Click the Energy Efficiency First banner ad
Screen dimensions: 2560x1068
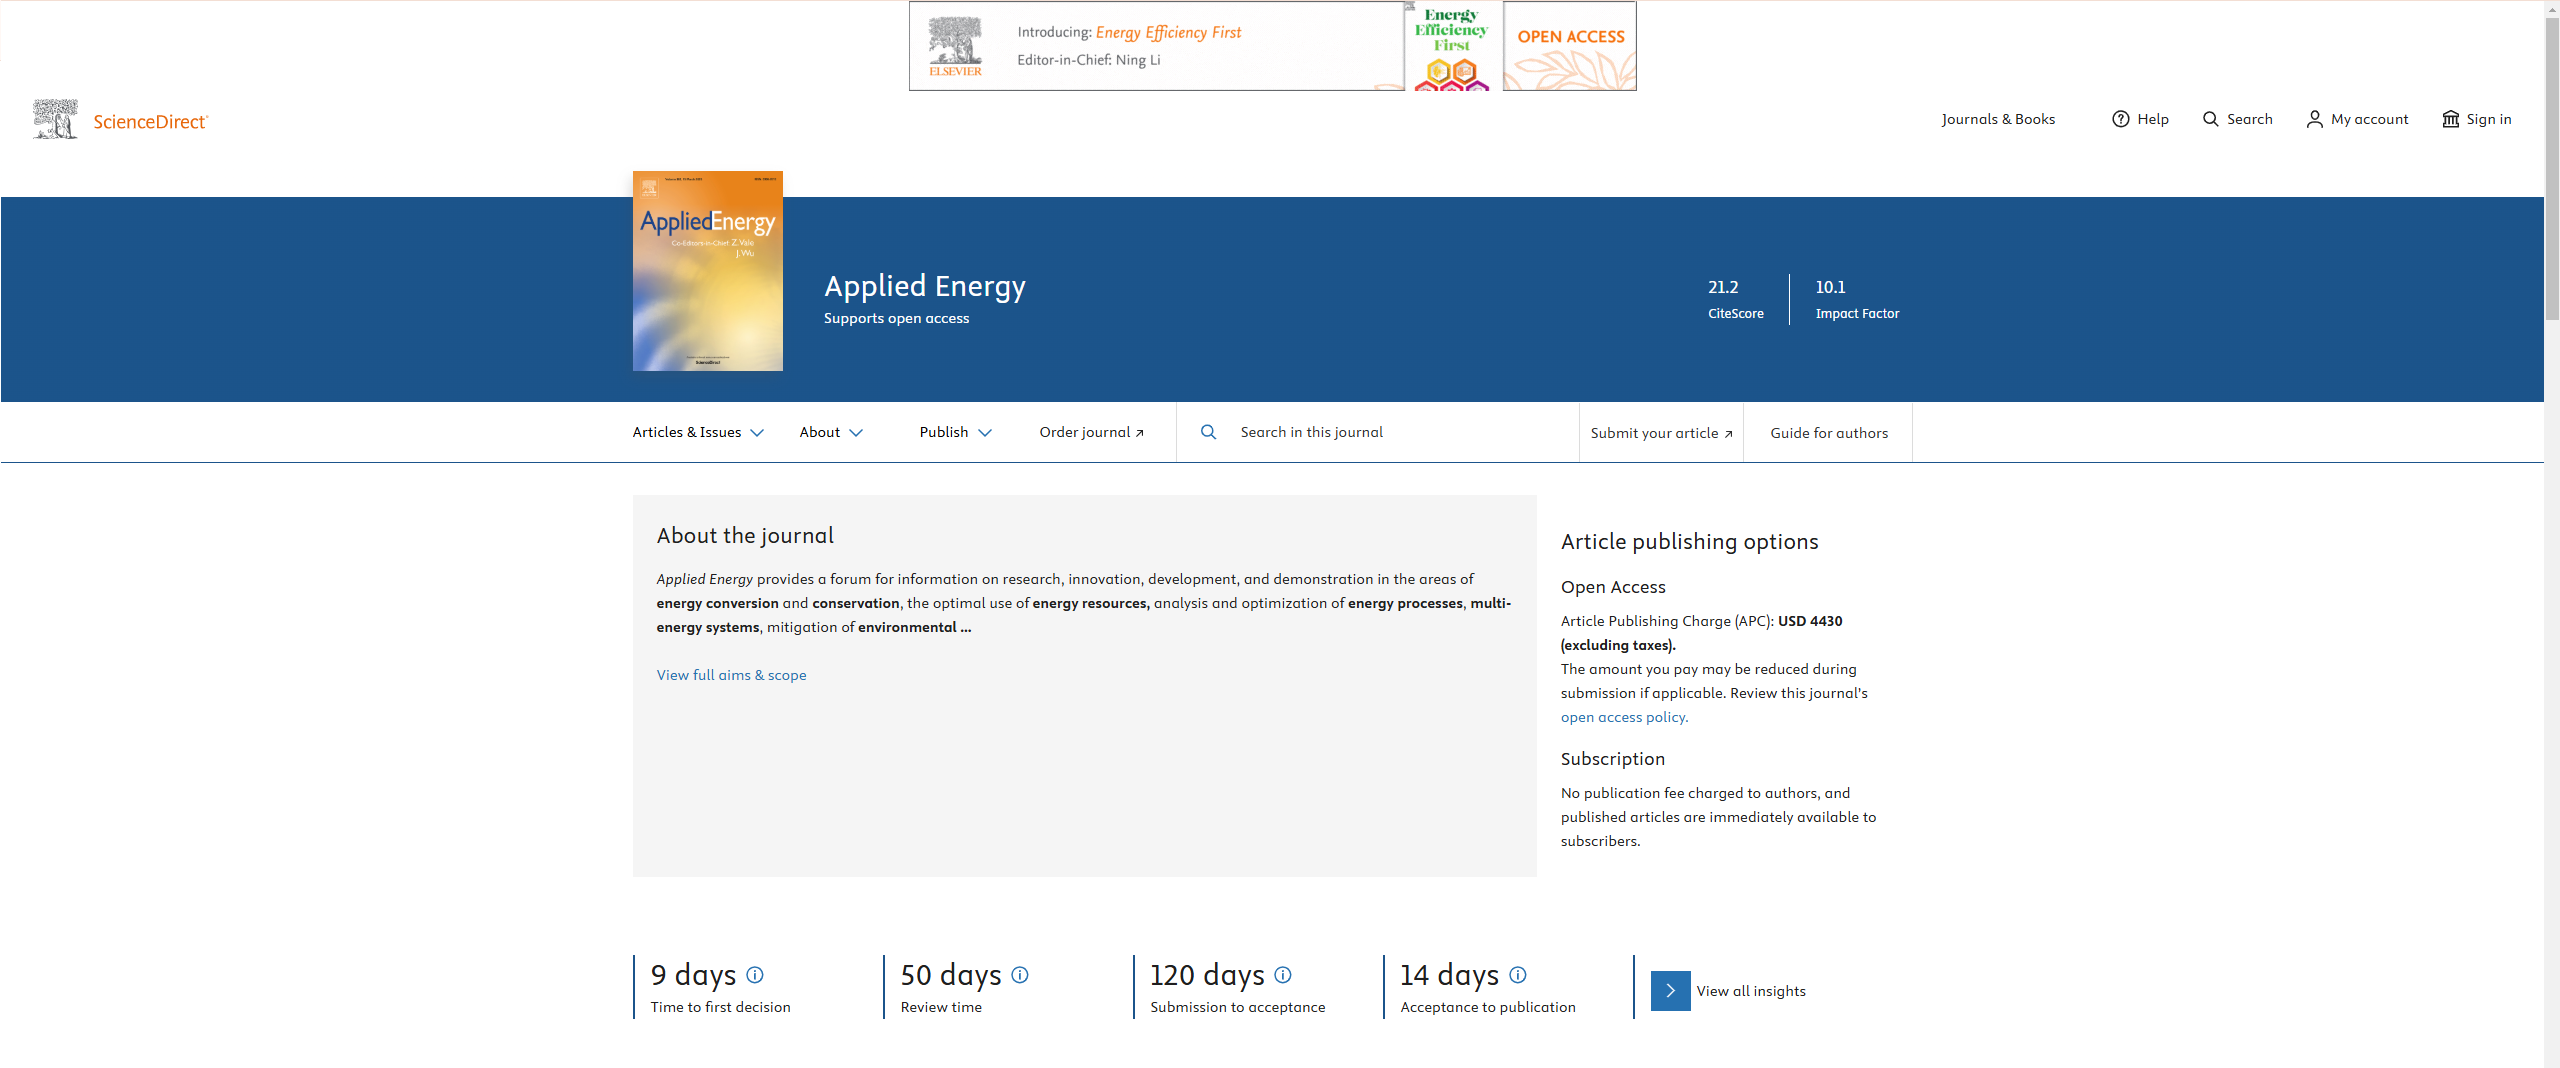[x=1272, y=46]
